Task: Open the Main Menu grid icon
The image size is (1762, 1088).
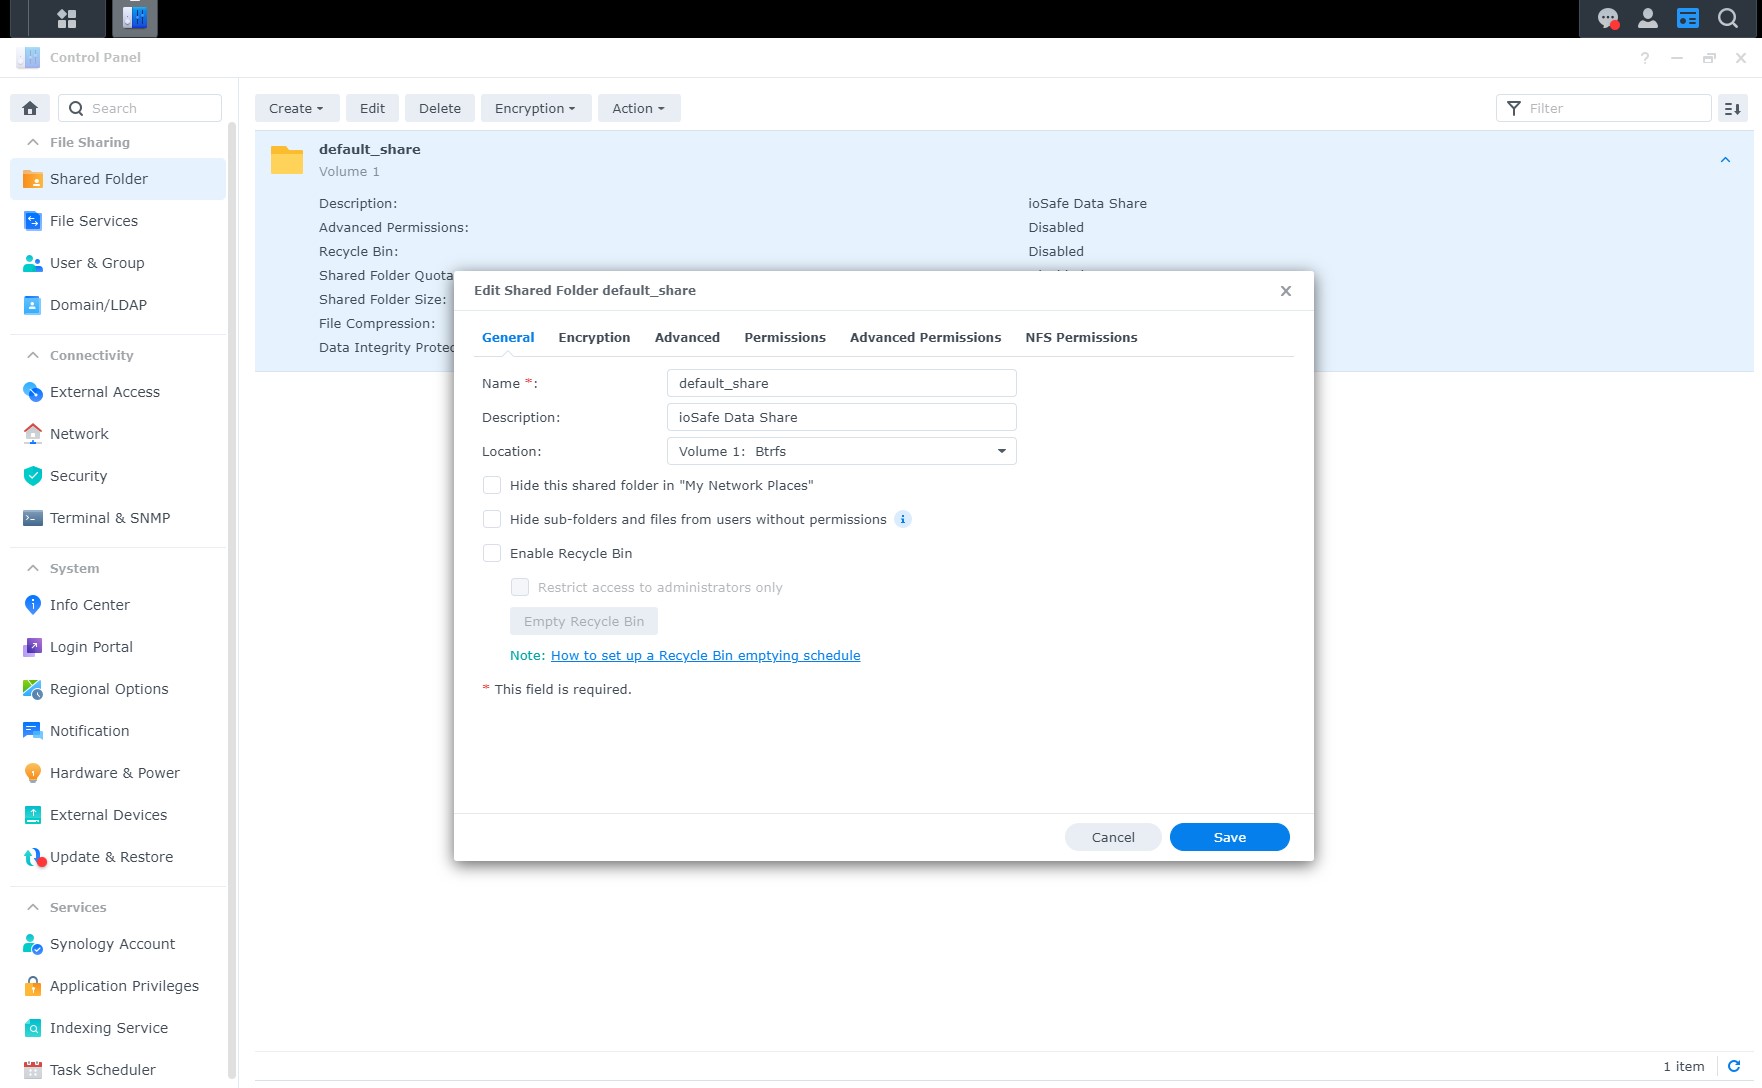Action: [67, 18]
